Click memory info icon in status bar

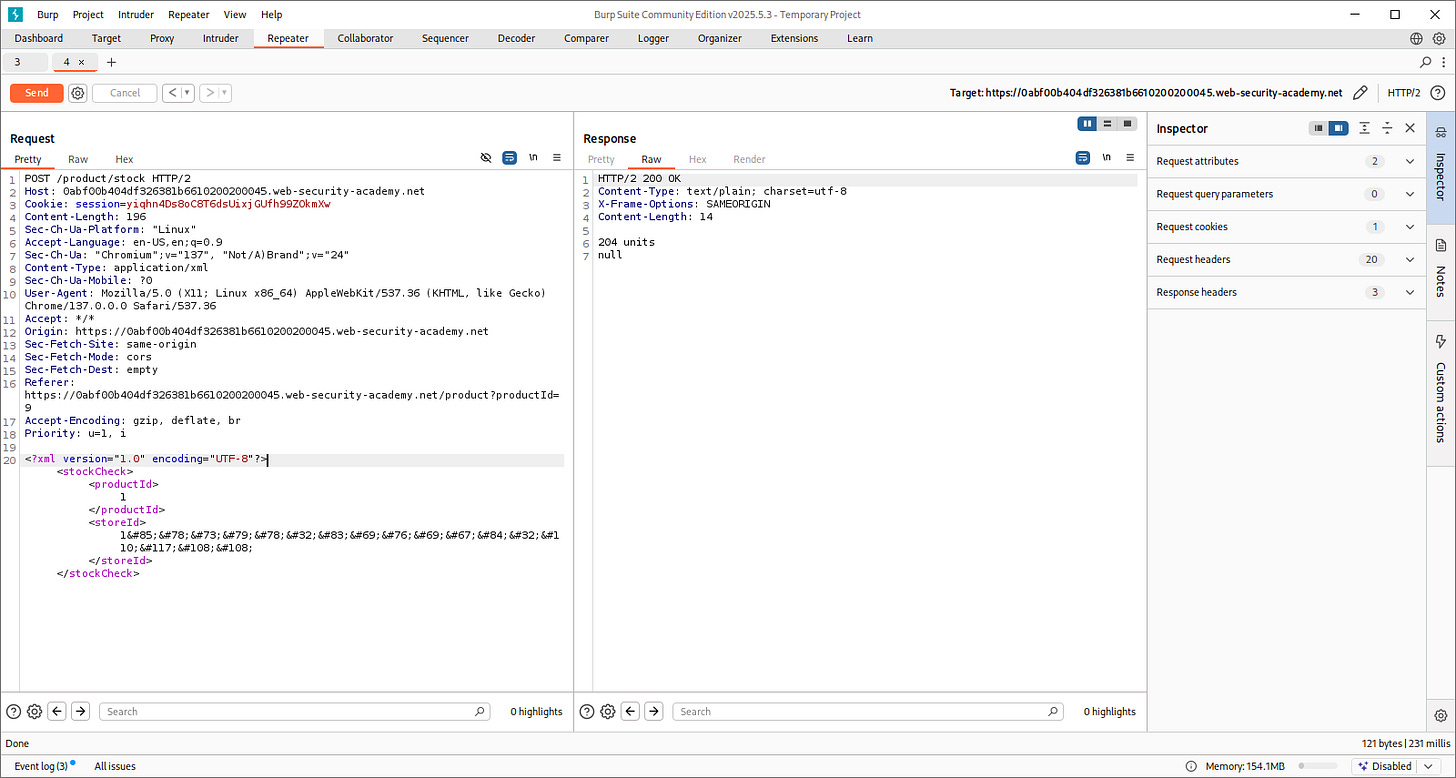coord(1192,766)
